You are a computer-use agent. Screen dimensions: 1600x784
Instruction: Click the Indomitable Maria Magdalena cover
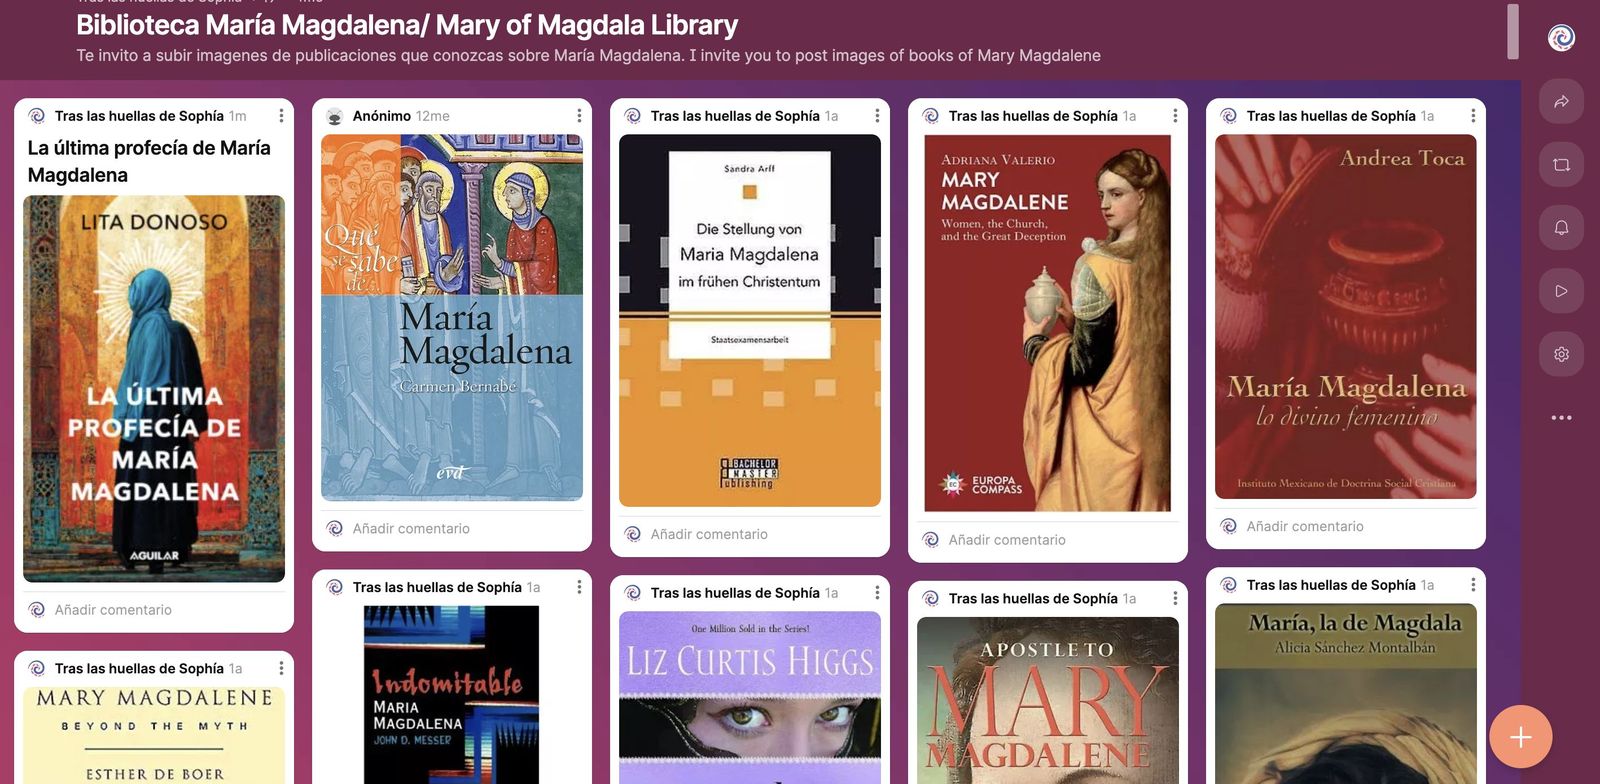click(x=451, y=694)
